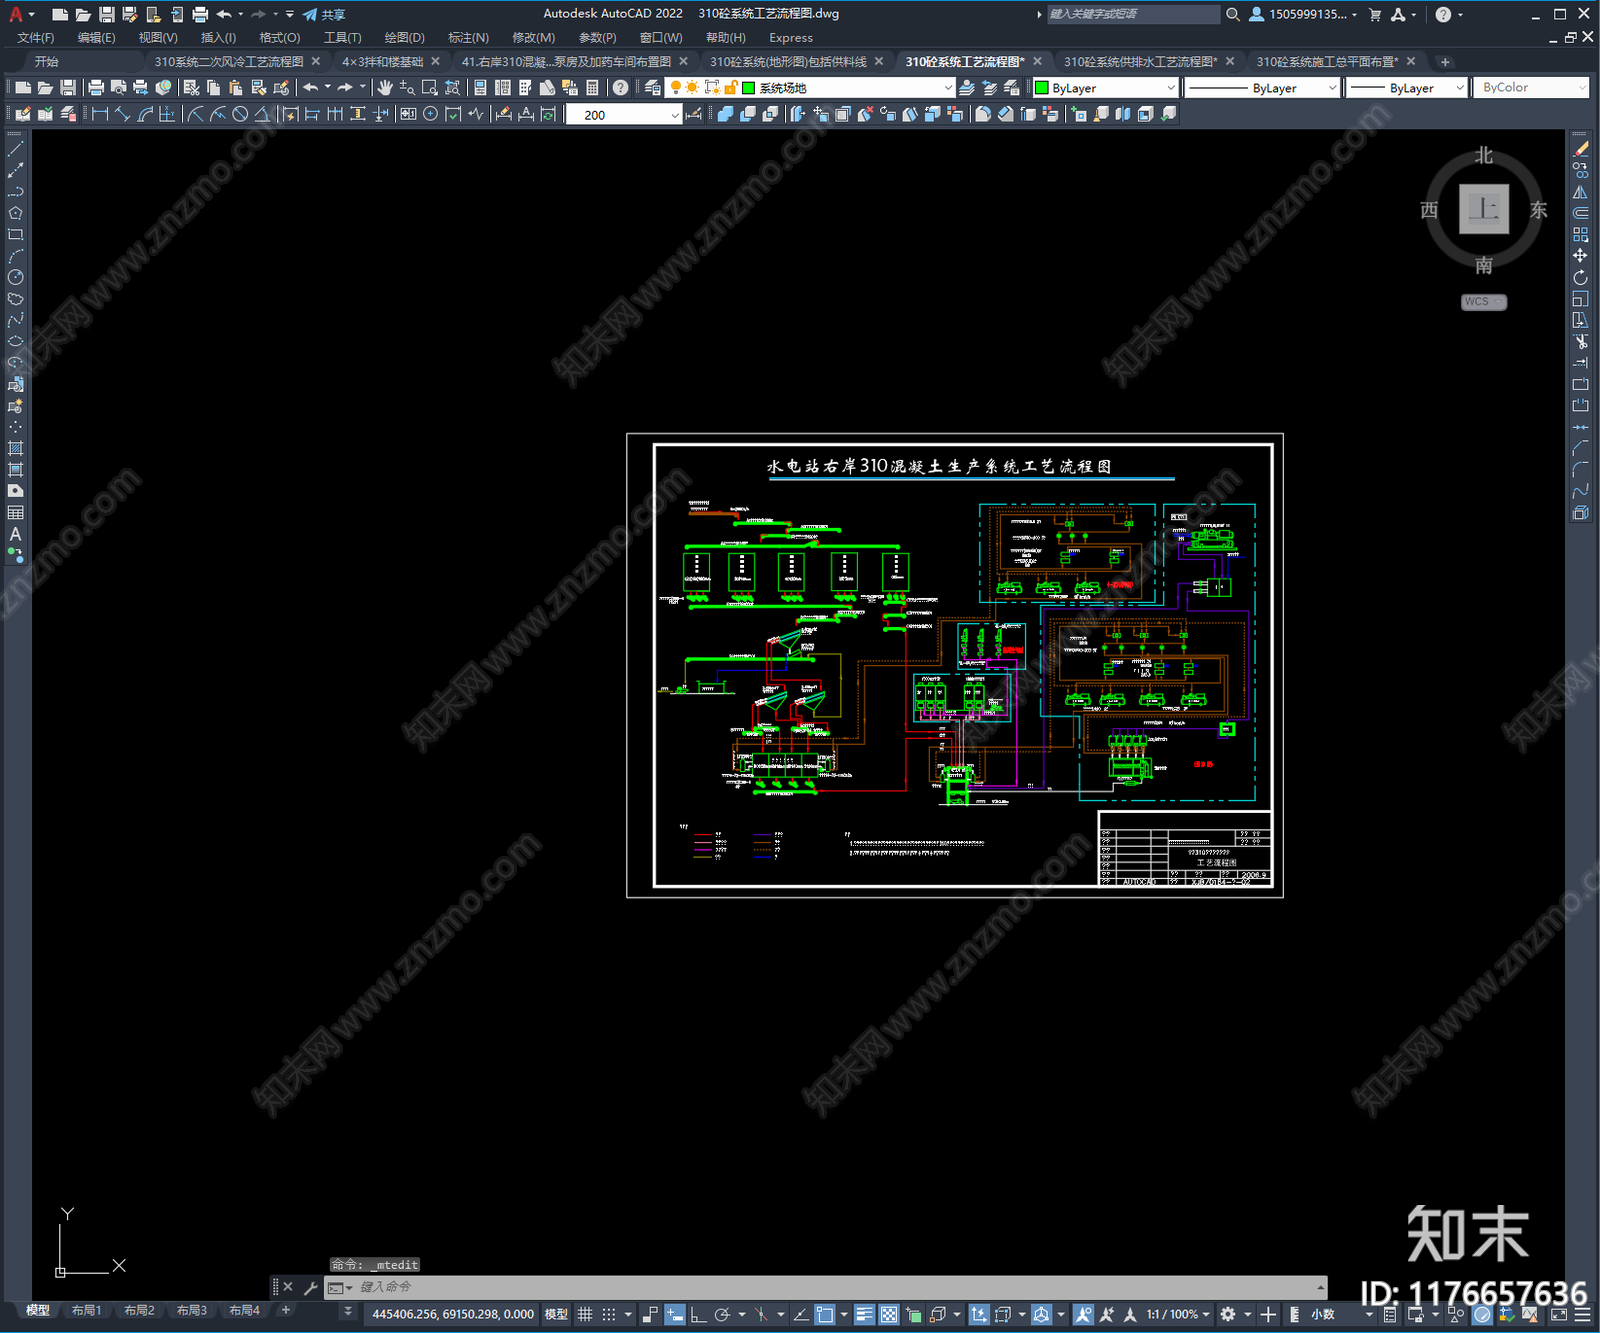Open the ByLayer color dropdown

point(1105,88)
